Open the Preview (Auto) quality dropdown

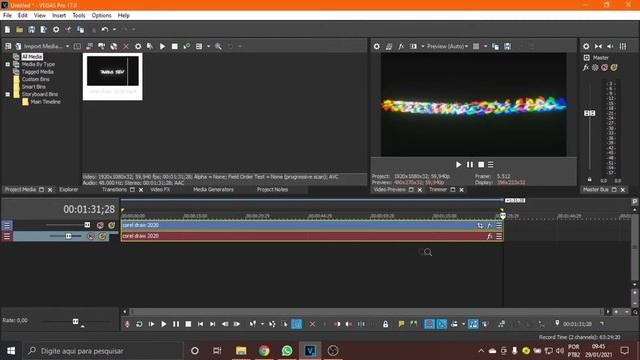point(447,47)
